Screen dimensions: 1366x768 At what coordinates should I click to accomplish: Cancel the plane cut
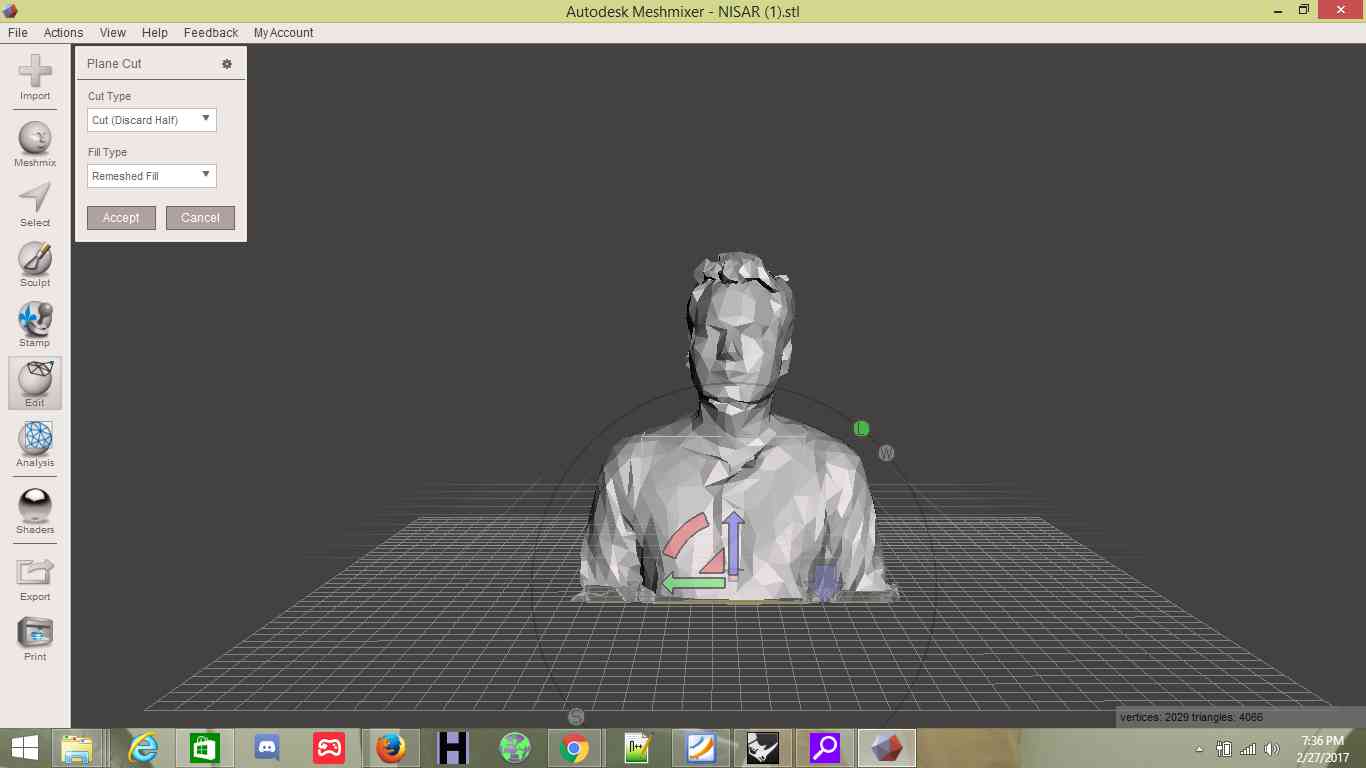click(200, 218)
